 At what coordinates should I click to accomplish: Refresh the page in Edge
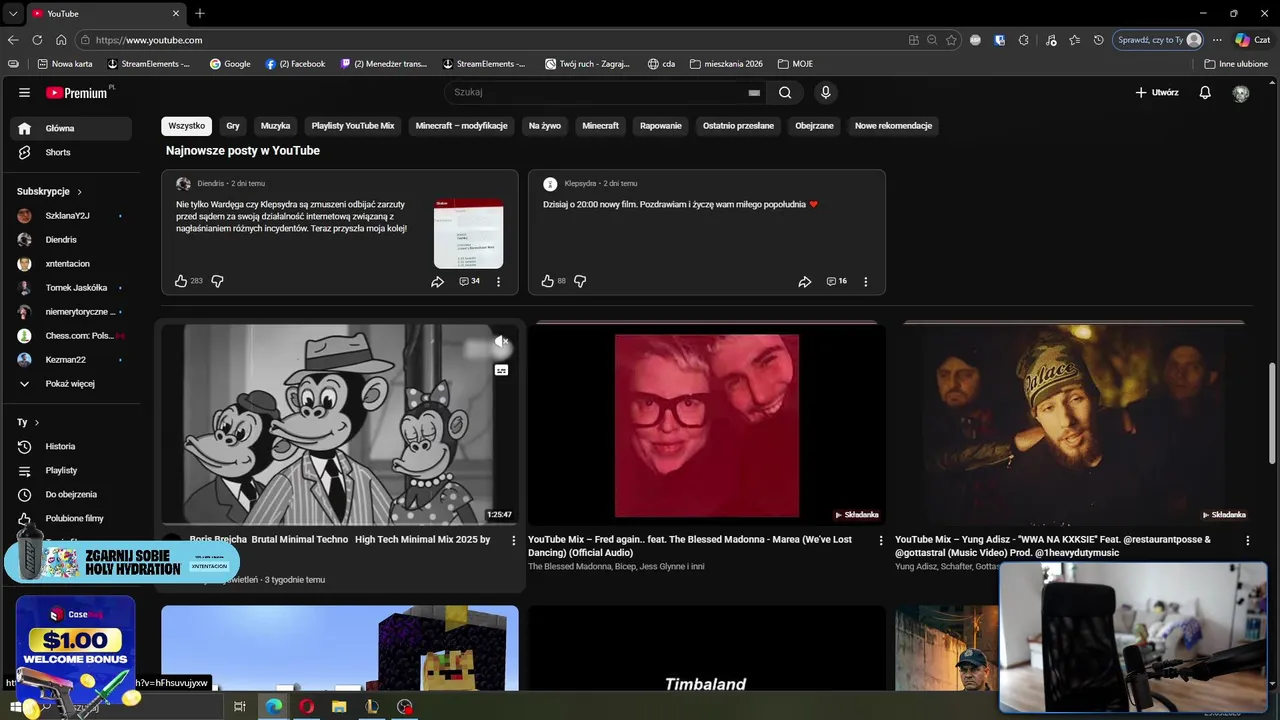(37, 40)
